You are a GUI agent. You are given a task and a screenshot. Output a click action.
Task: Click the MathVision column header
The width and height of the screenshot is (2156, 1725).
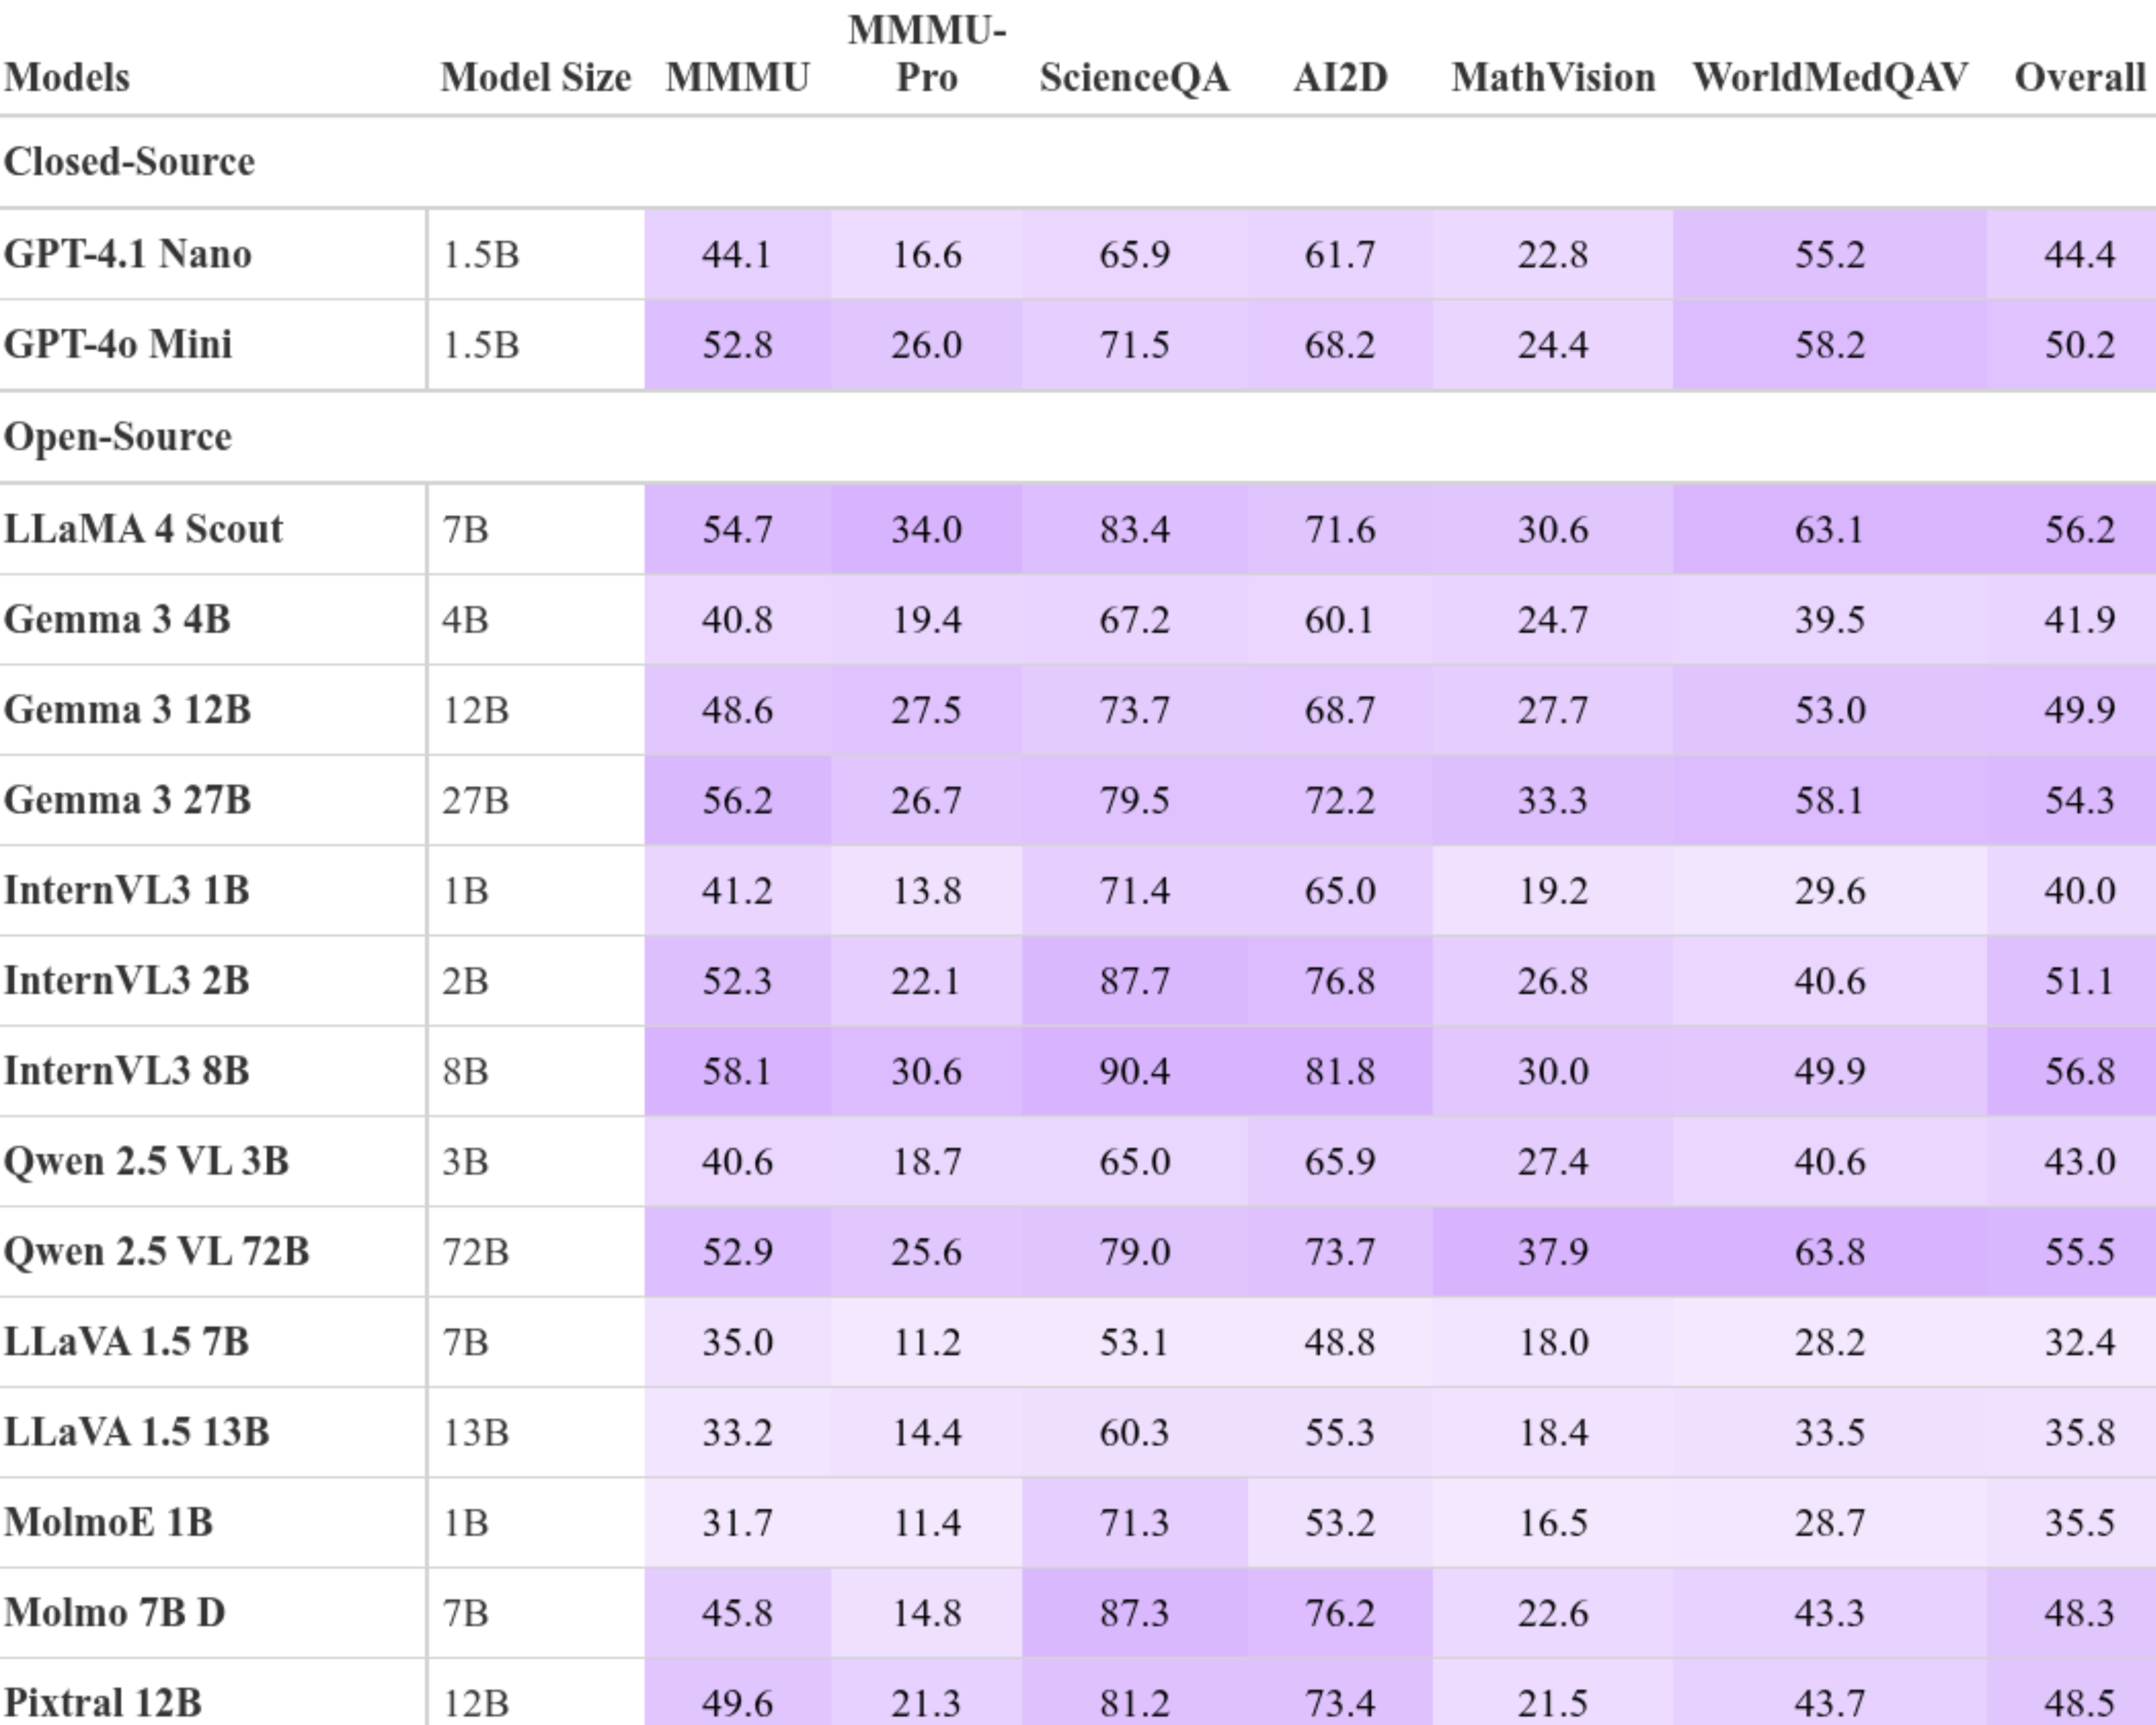tap(1553, 77)
